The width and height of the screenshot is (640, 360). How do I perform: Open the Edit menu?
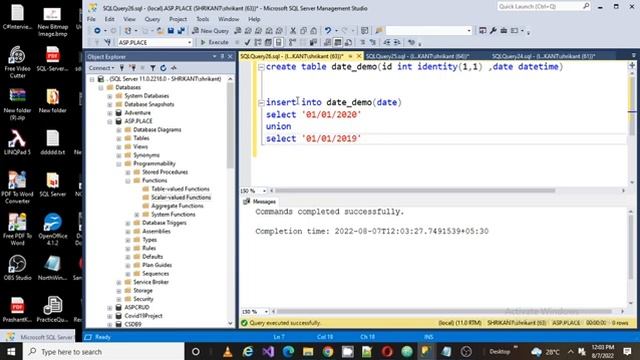(x=109, y=19)
